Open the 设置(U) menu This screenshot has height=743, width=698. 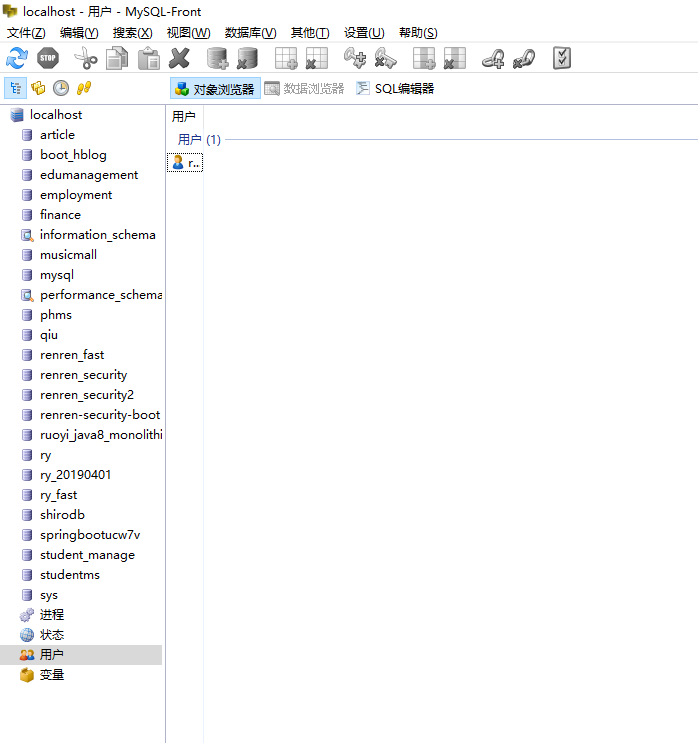(364, 33)
